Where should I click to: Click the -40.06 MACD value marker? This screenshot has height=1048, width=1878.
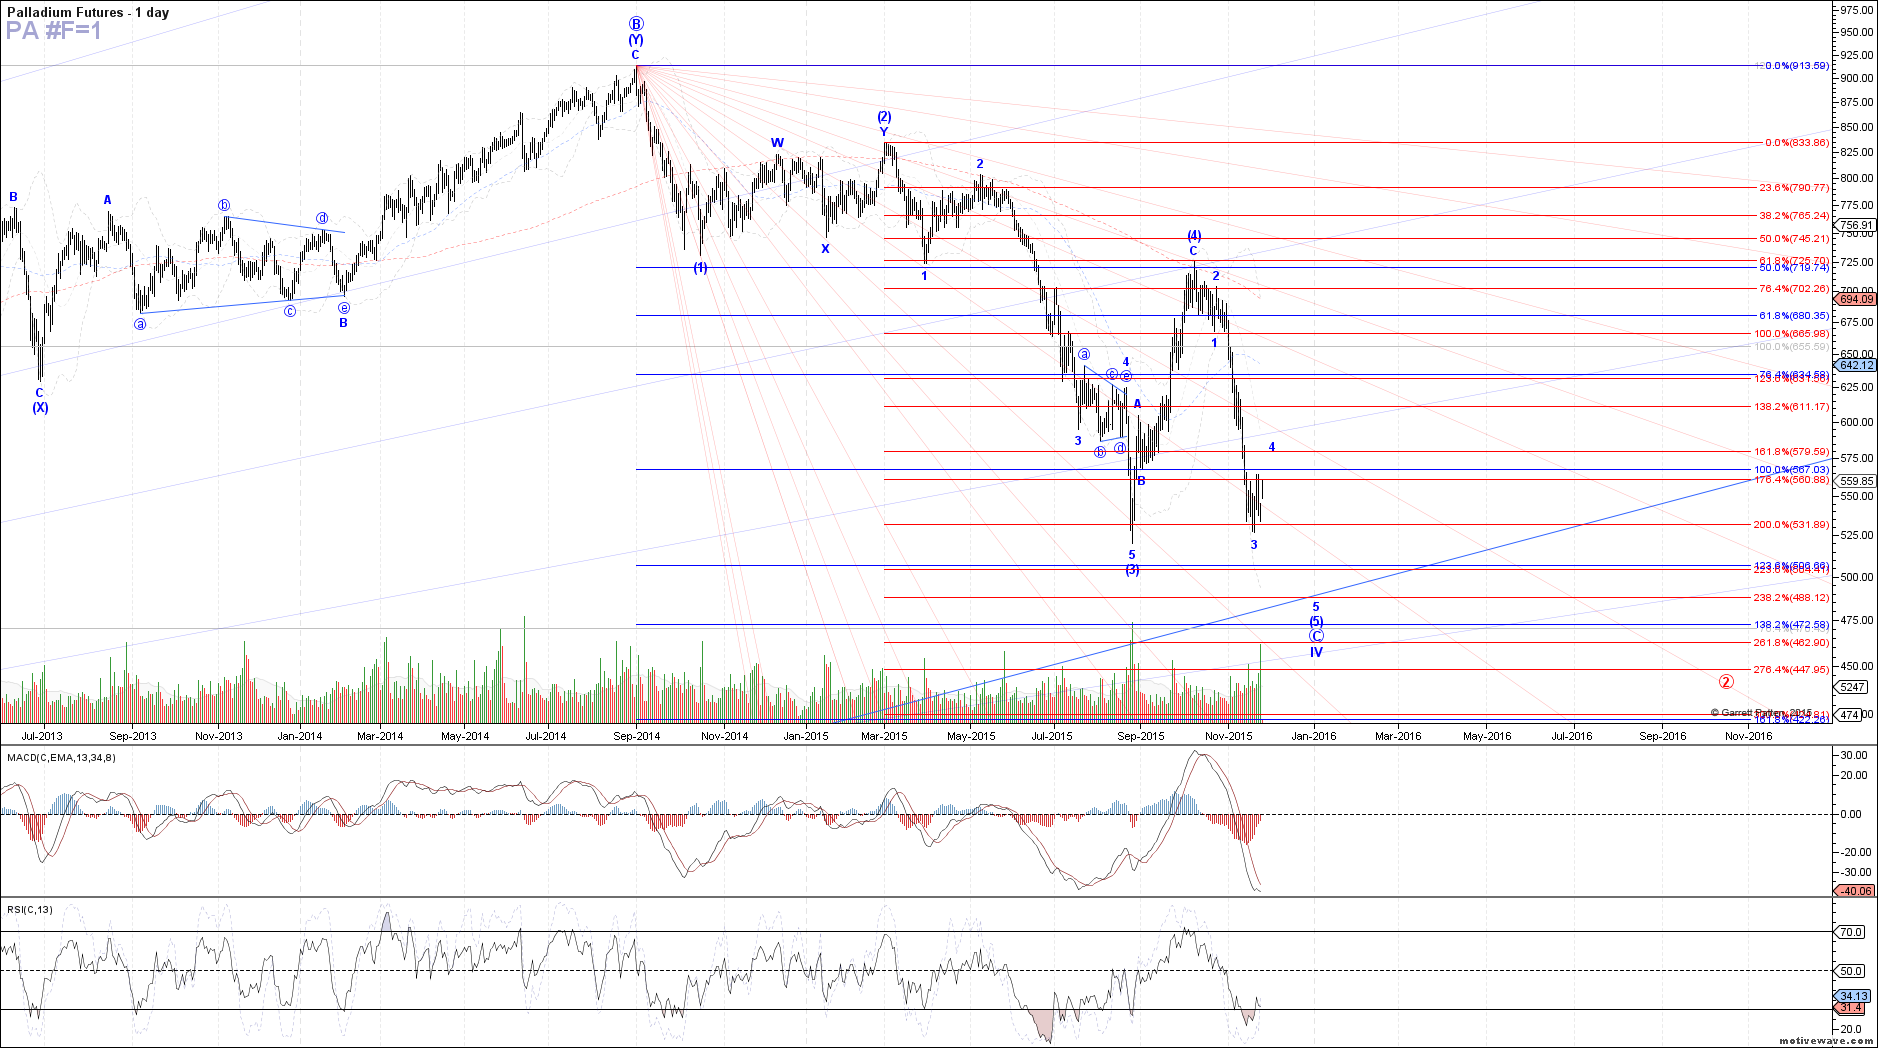click(1855, 891)
